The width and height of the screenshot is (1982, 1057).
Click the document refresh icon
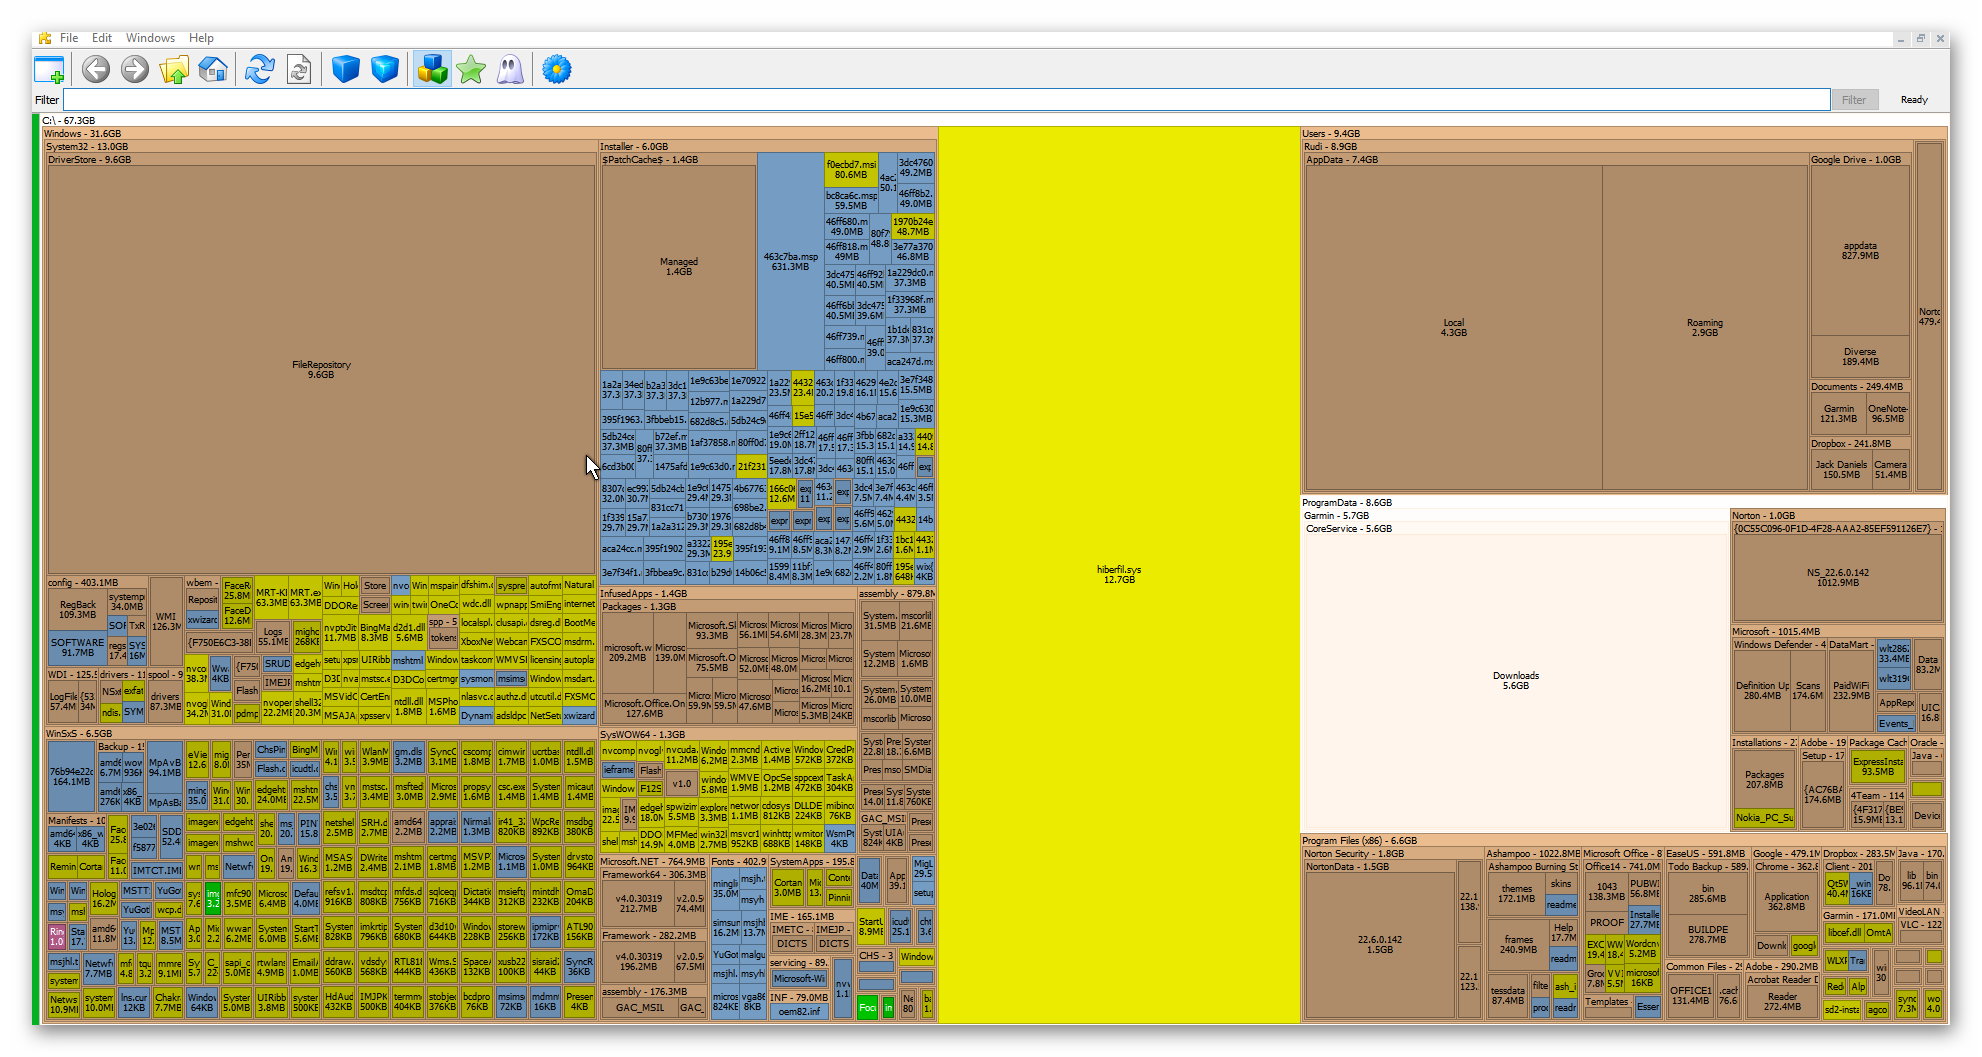299,70
